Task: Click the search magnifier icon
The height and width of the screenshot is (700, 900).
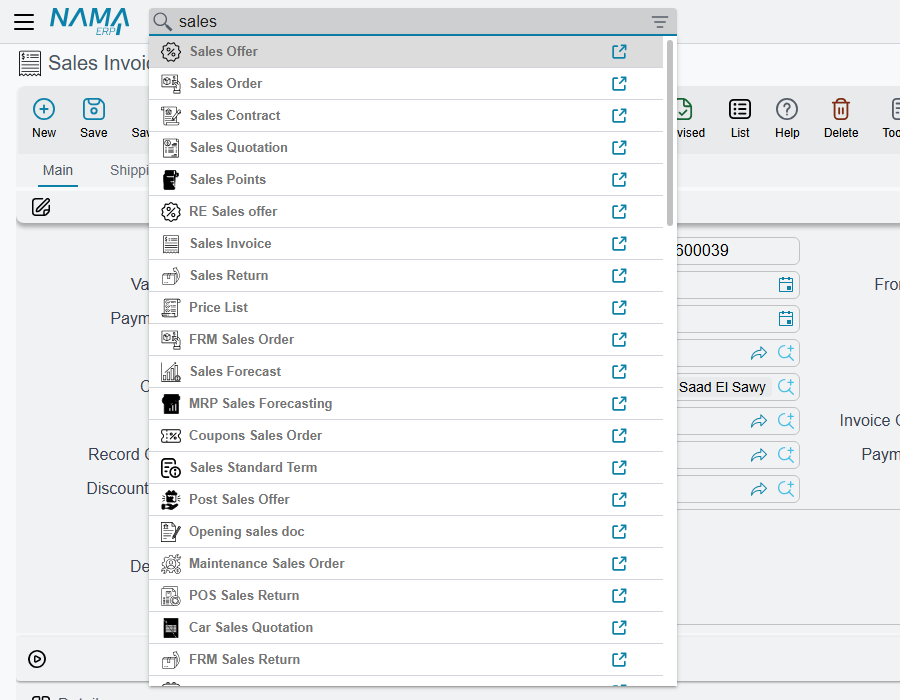Action: pos(162,22)
